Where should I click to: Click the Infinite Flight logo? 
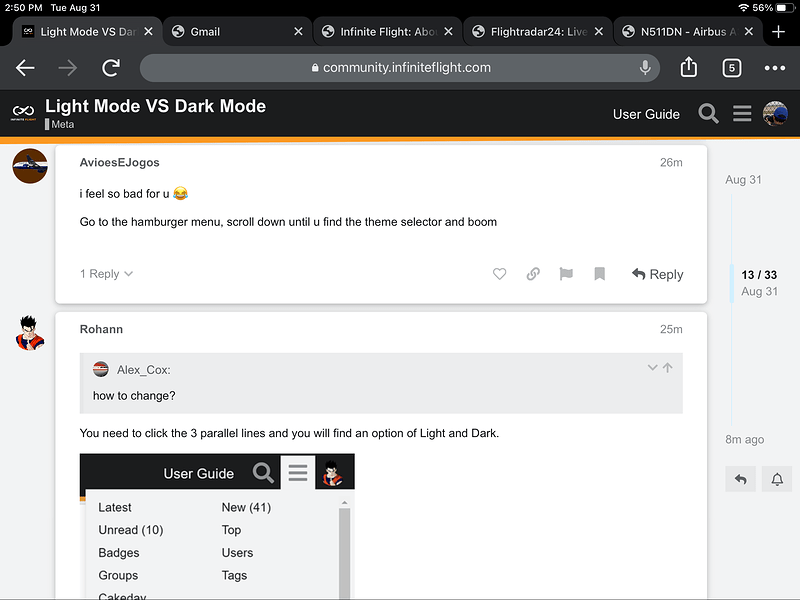(23, 113)
